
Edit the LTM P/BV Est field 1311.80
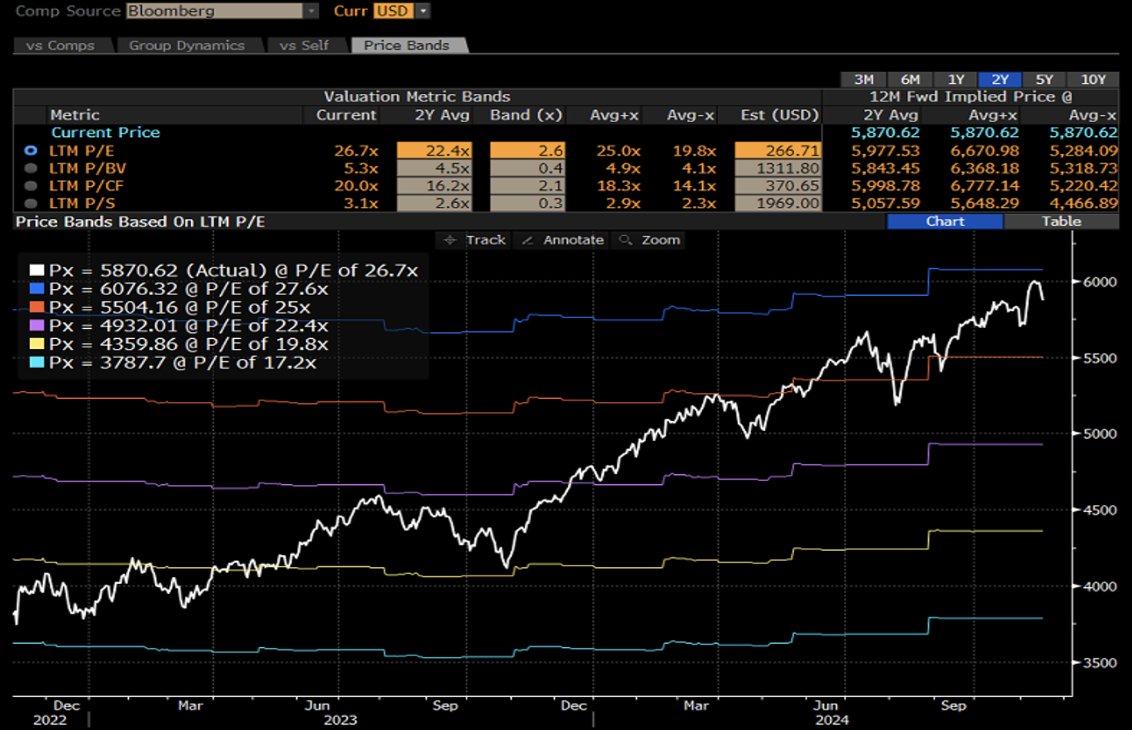tap(778, 168)
